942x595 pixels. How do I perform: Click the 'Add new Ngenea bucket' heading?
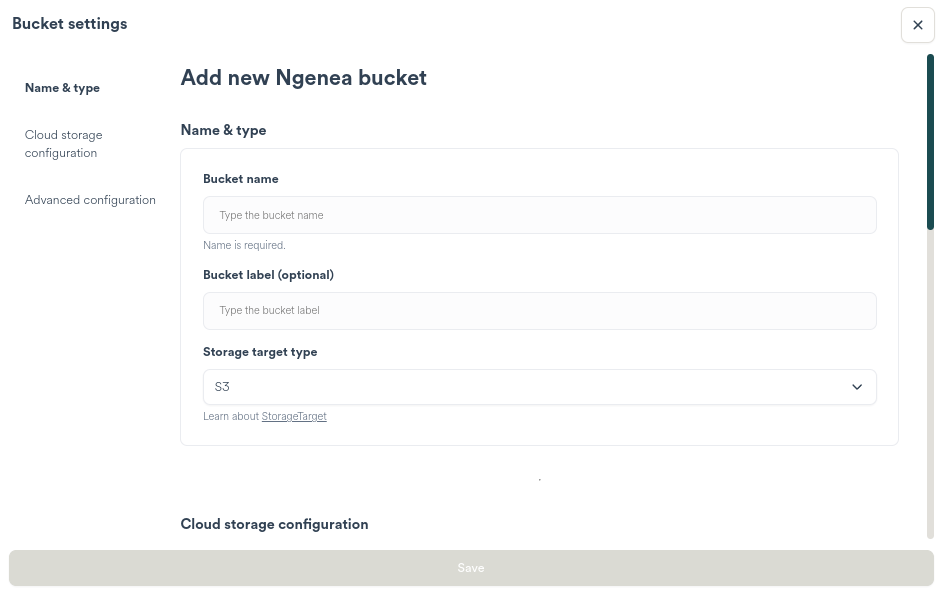pos(303,77)
